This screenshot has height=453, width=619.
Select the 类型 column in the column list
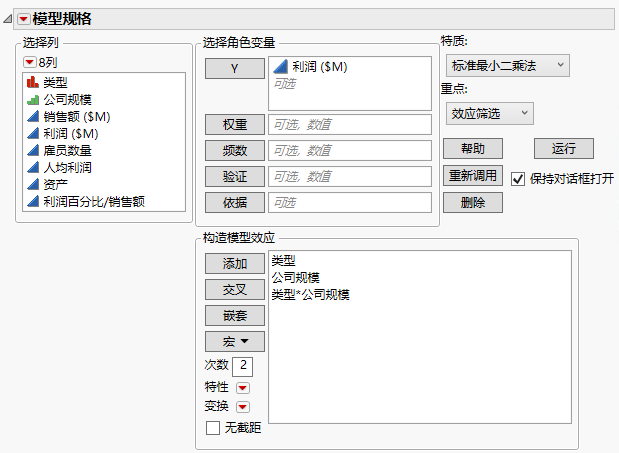pos(55,81)
